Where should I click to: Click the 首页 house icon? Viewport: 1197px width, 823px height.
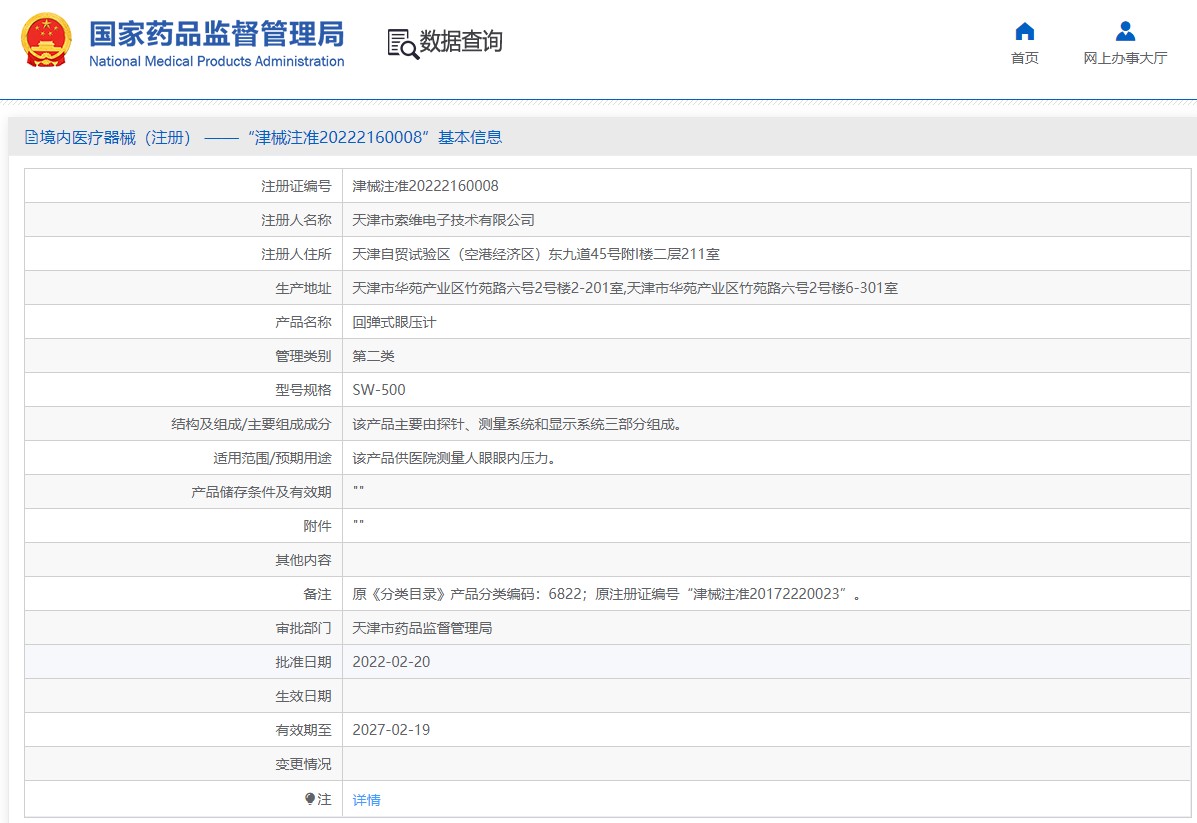(x=1024, y=31)
